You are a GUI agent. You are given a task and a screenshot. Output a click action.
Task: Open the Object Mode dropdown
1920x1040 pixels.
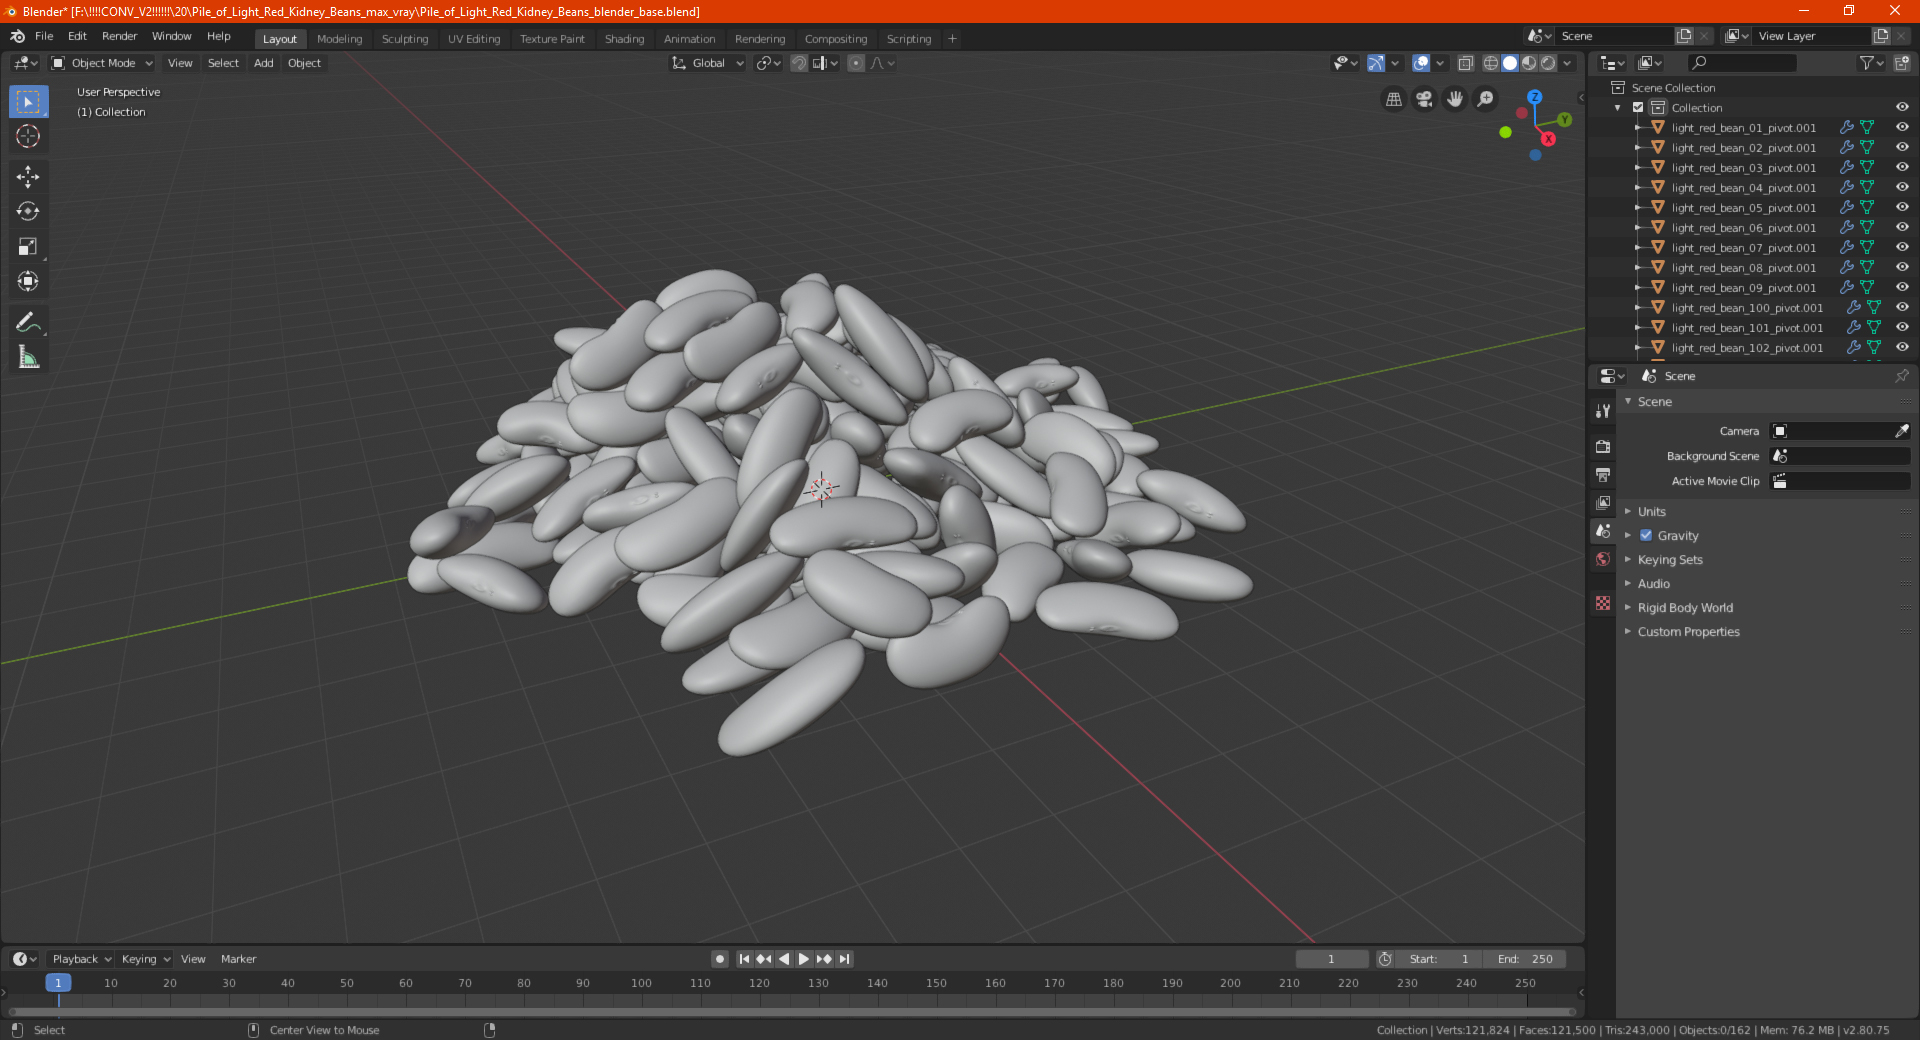point(102,63)
